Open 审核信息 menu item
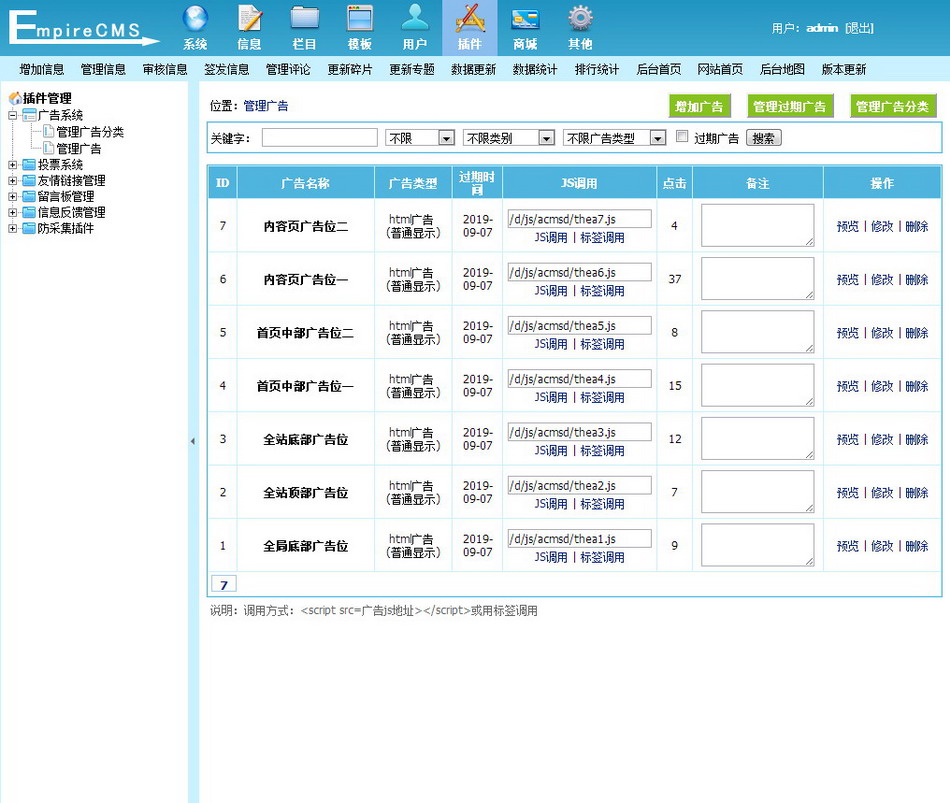The height and width of the screenshot is (803, 950). coord(165,70)
